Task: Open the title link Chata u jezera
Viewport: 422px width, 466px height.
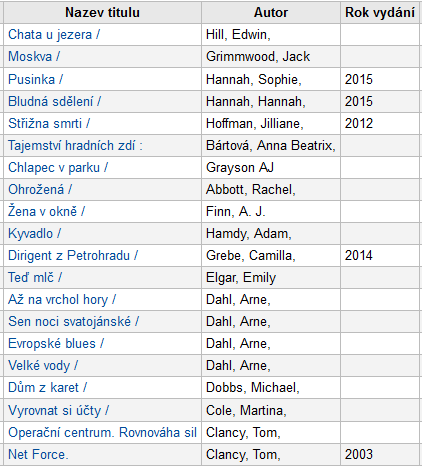Action: pyautogui.click(x=54, y=35)
